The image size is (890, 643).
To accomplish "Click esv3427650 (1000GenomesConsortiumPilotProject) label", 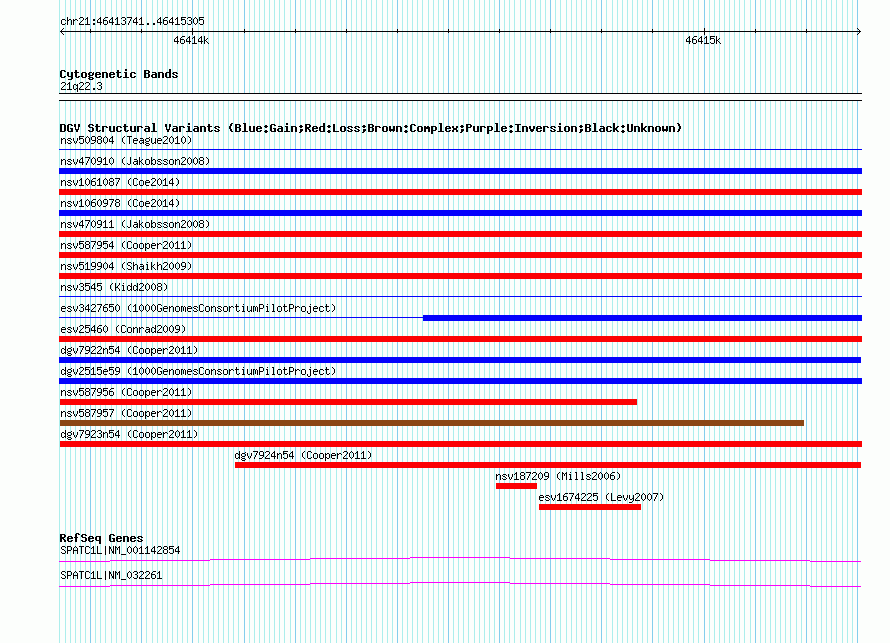I will pos(198,309).
